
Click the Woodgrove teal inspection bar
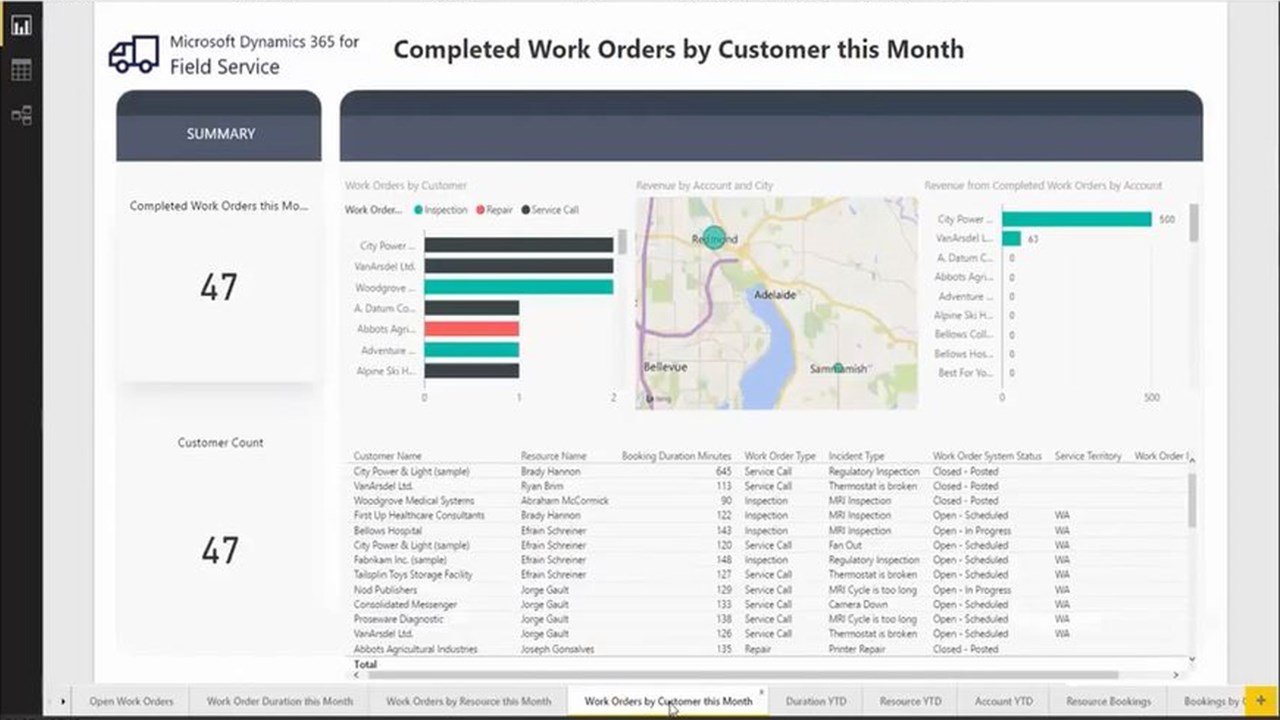tap(518, 287)
